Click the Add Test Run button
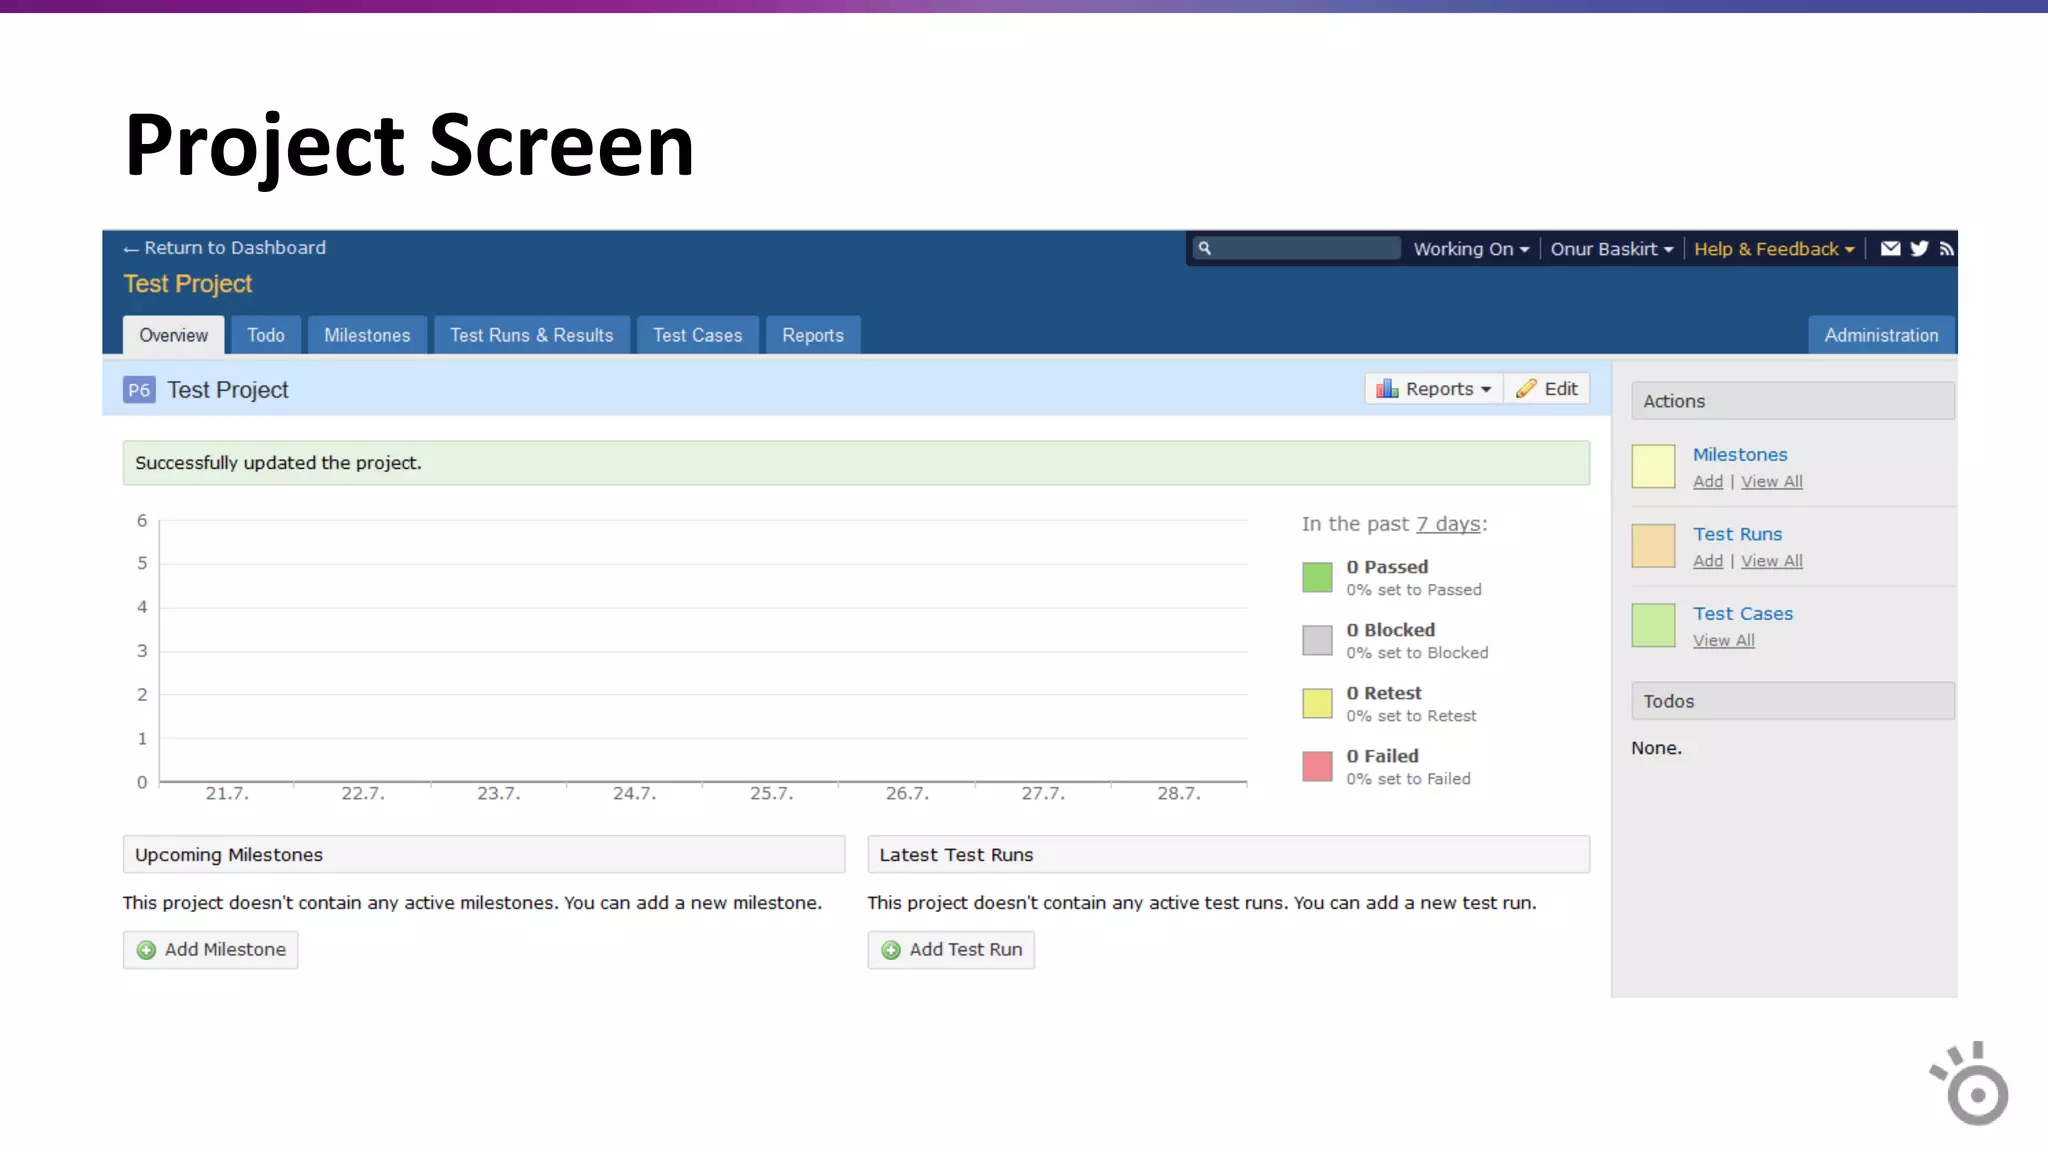The image size is (2048, 1152). point(951,950)
